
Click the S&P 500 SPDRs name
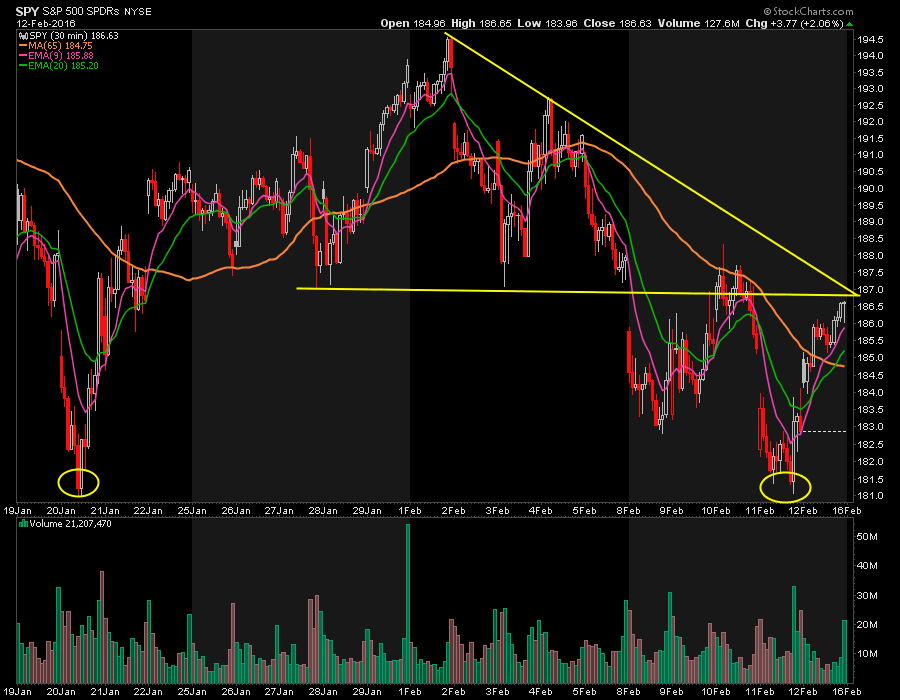pyautogui.click(x=82, y=11)
